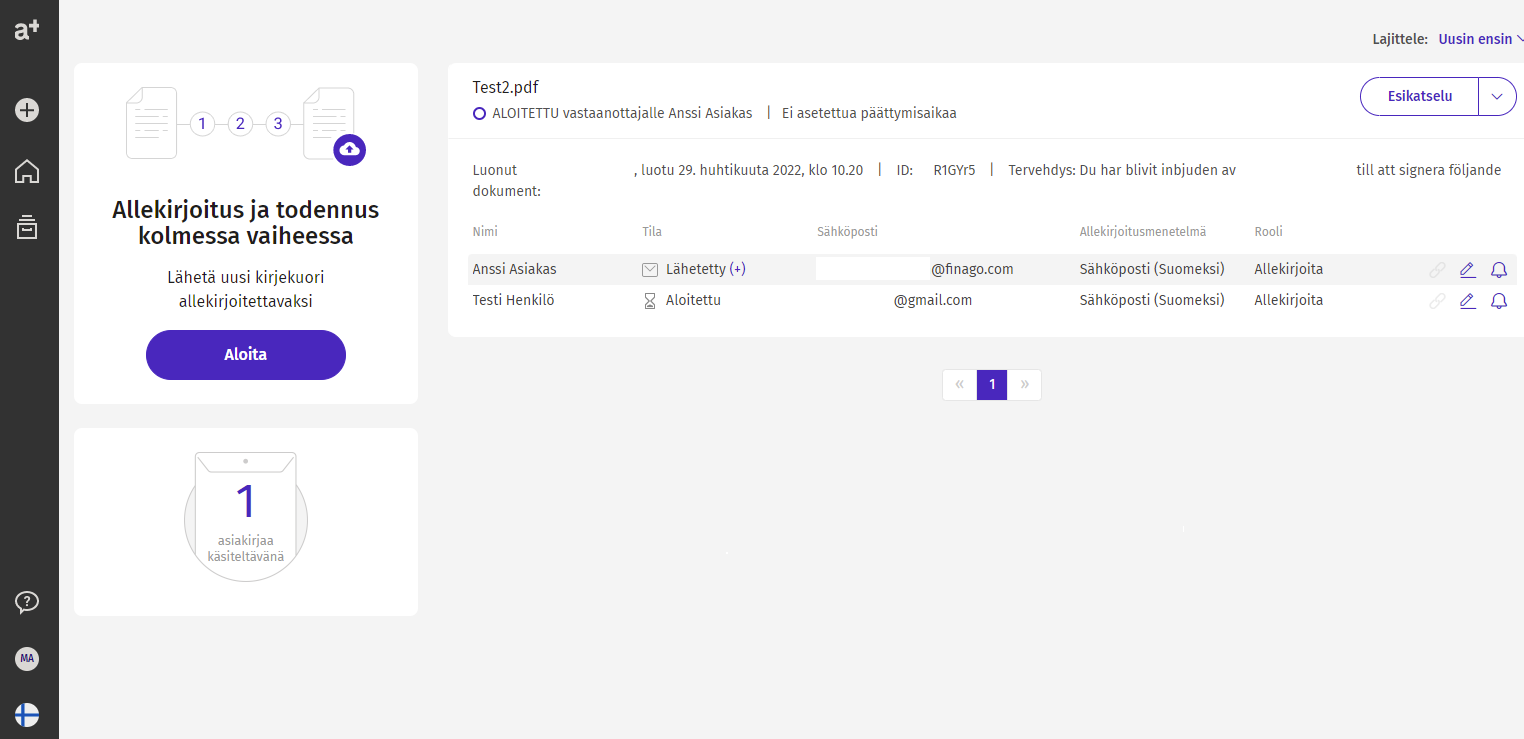Click reminder bell icon for Anssi Asiakas
Screen dimensions: 1524x739
(1498, 270)
